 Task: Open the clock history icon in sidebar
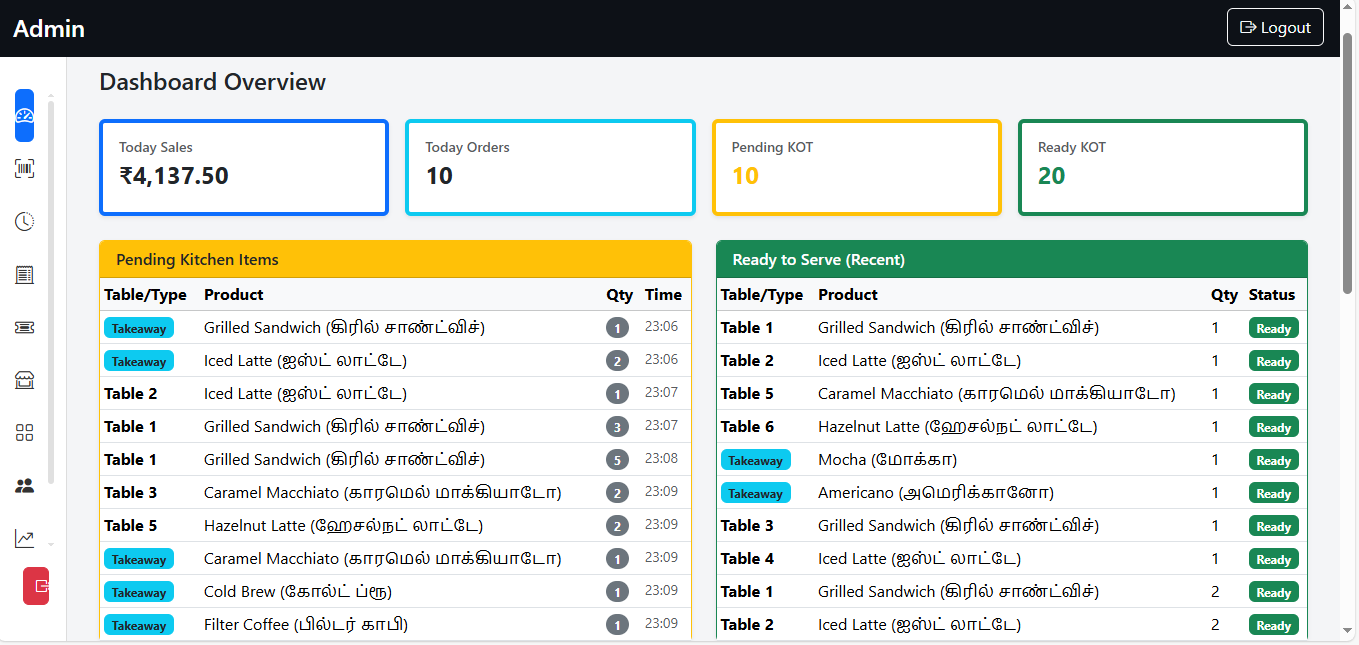pos(24,222)
